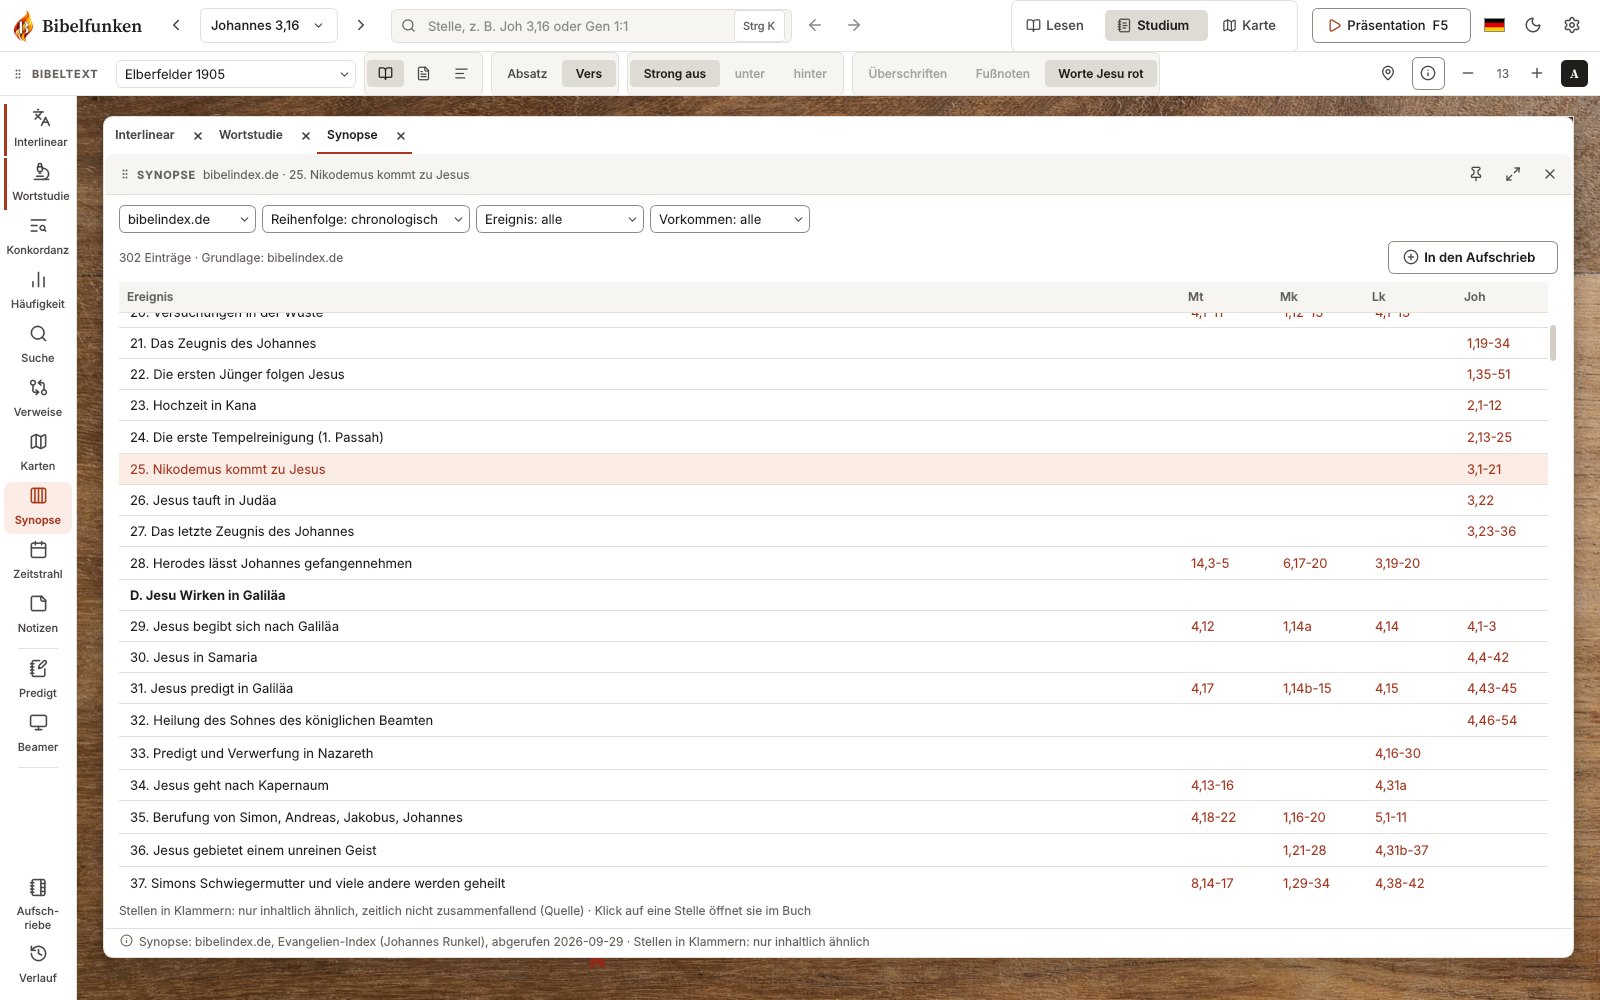This screenshot has height=1000, width=1600.
Task: Click the location pin icon in toolbar
Action: 1388,73
